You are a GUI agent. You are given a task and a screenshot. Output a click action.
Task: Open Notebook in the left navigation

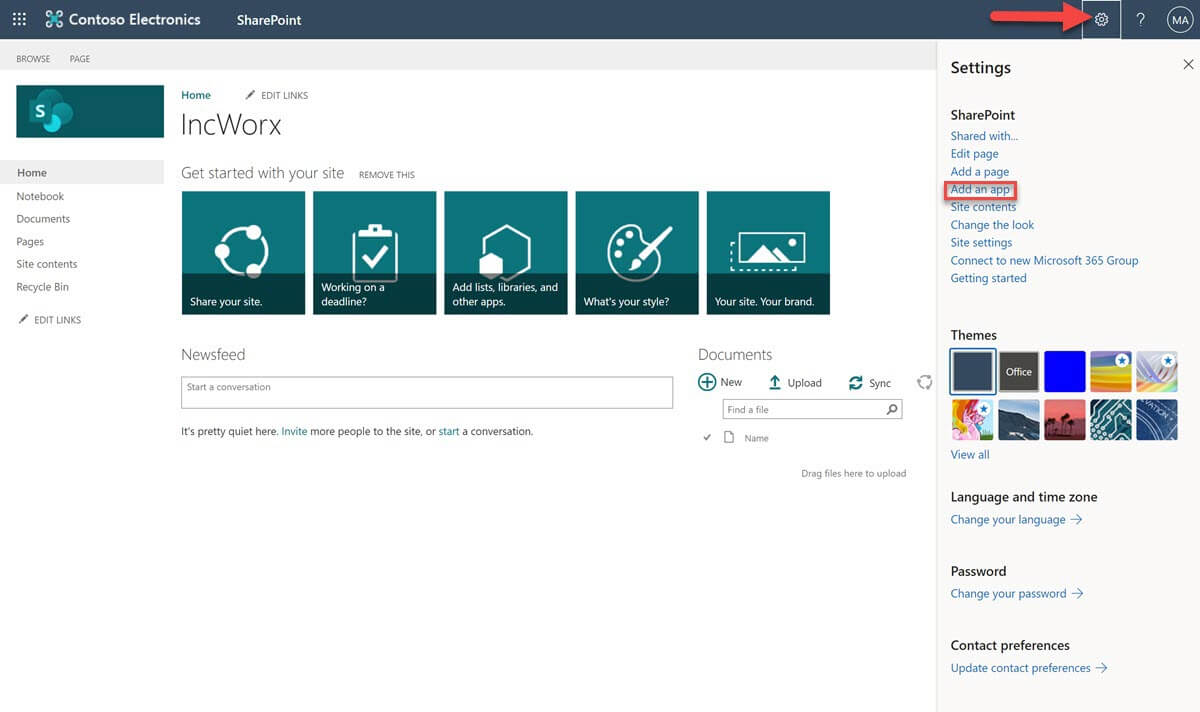click(x=40, y=196)
